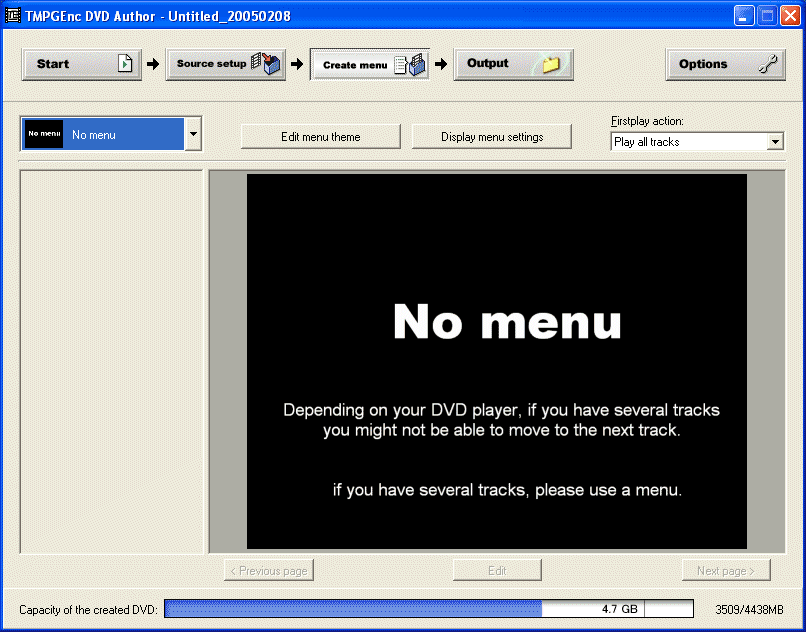Click the folder icon on Output
806x632 pixels.
coord(551,64)
